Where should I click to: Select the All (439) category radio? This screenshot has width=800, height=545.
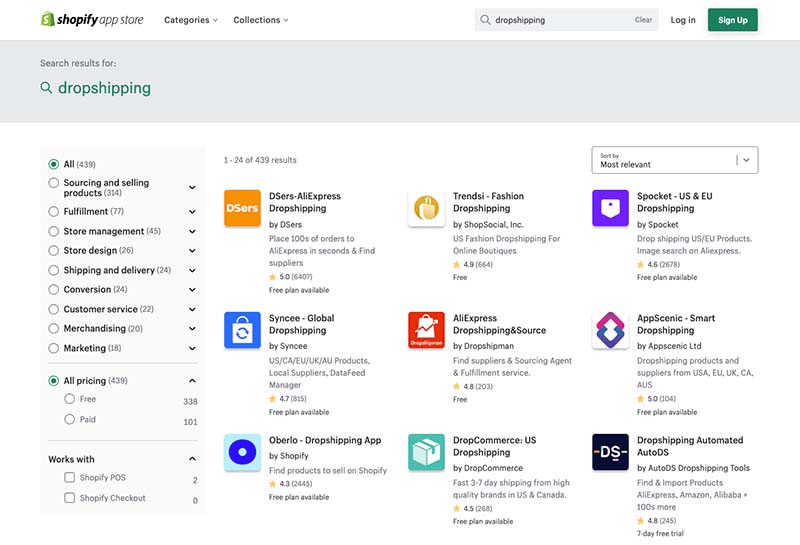pos(54,164)
